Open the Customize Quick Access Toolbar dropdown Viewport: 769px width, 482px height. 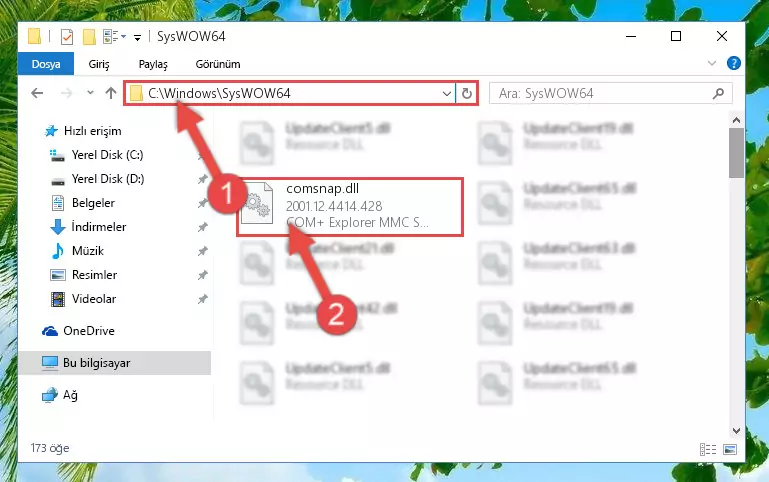tap(138, 37)
